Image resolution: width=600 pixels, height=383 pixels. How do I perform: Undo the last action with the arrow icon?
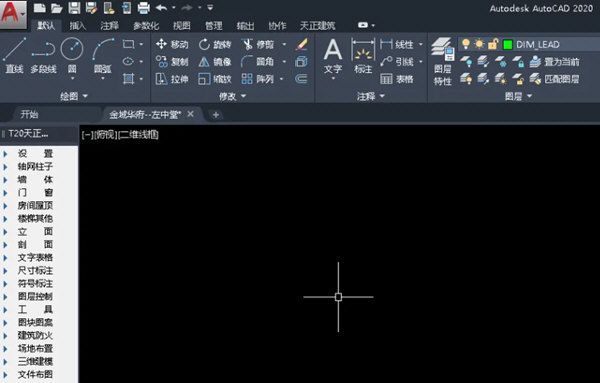[x=161, y=8]
